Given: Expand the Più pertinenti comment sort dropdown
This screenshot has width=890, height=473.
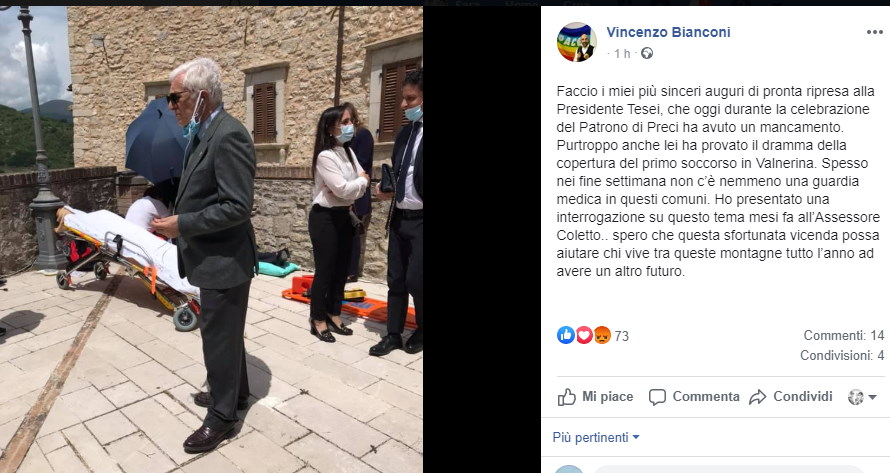Looking at the screenshot, I should [596, 438].
